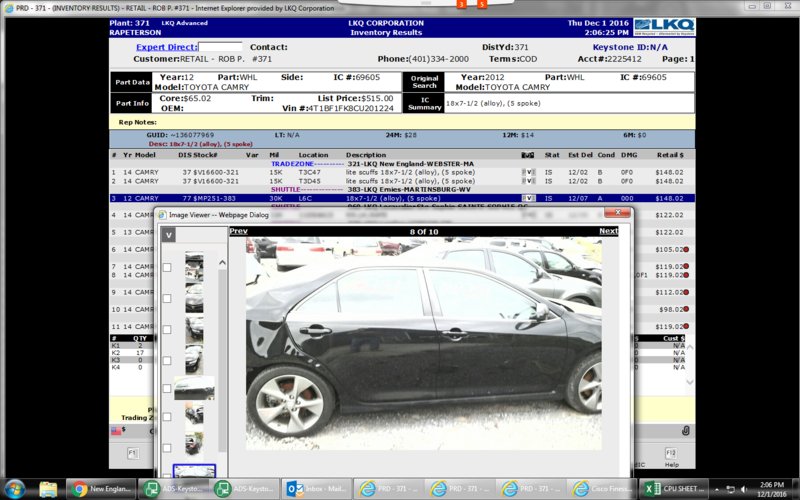
Task: Click the VIN number 4T1BF1FK8CU201224
Action: [351, 108]
